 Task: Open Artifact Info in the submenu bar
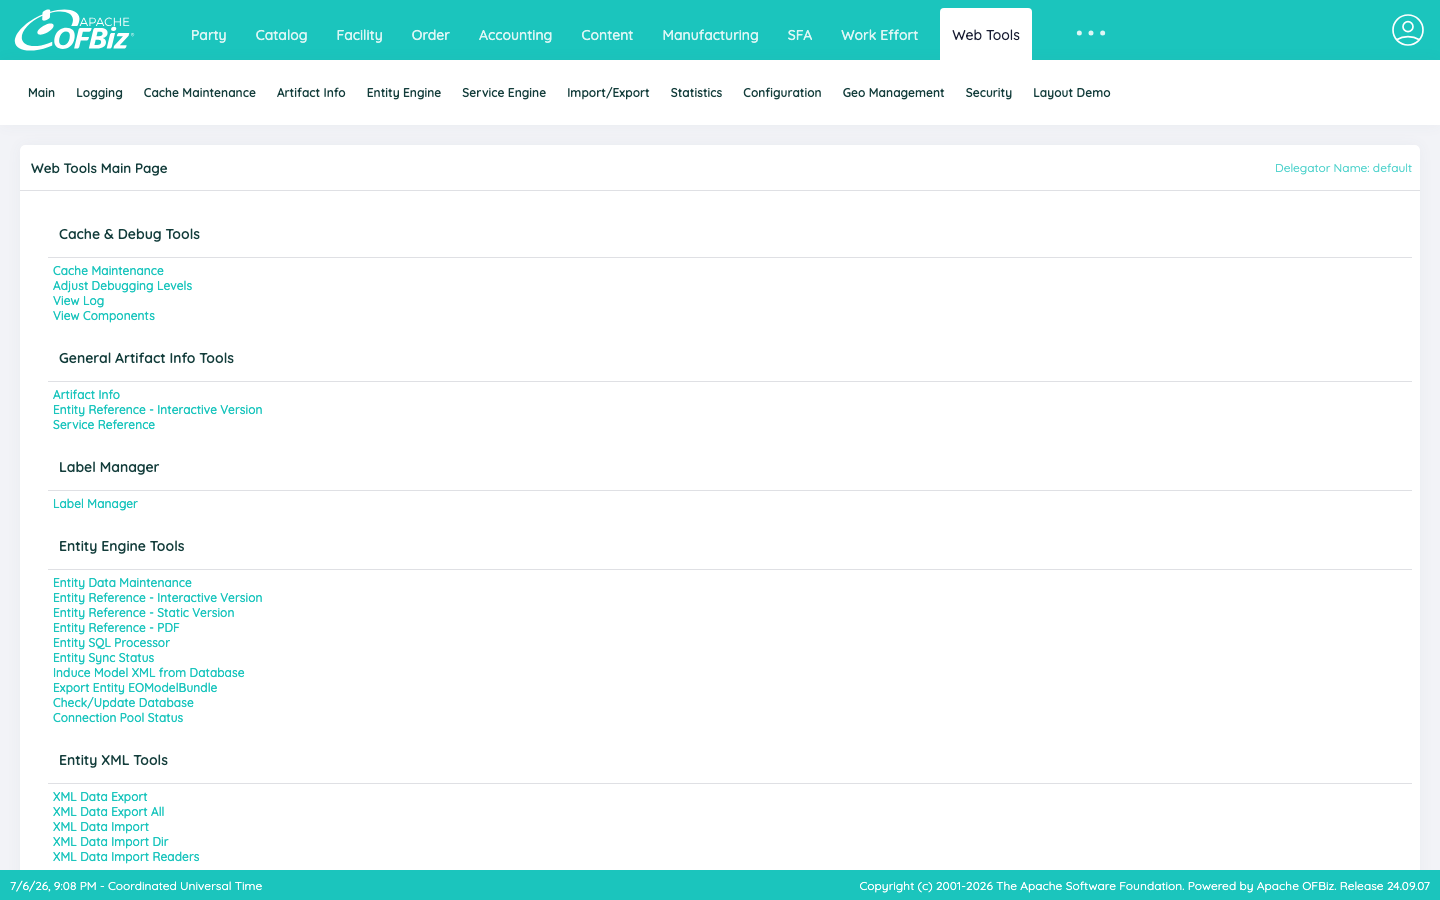click(311, 93)
